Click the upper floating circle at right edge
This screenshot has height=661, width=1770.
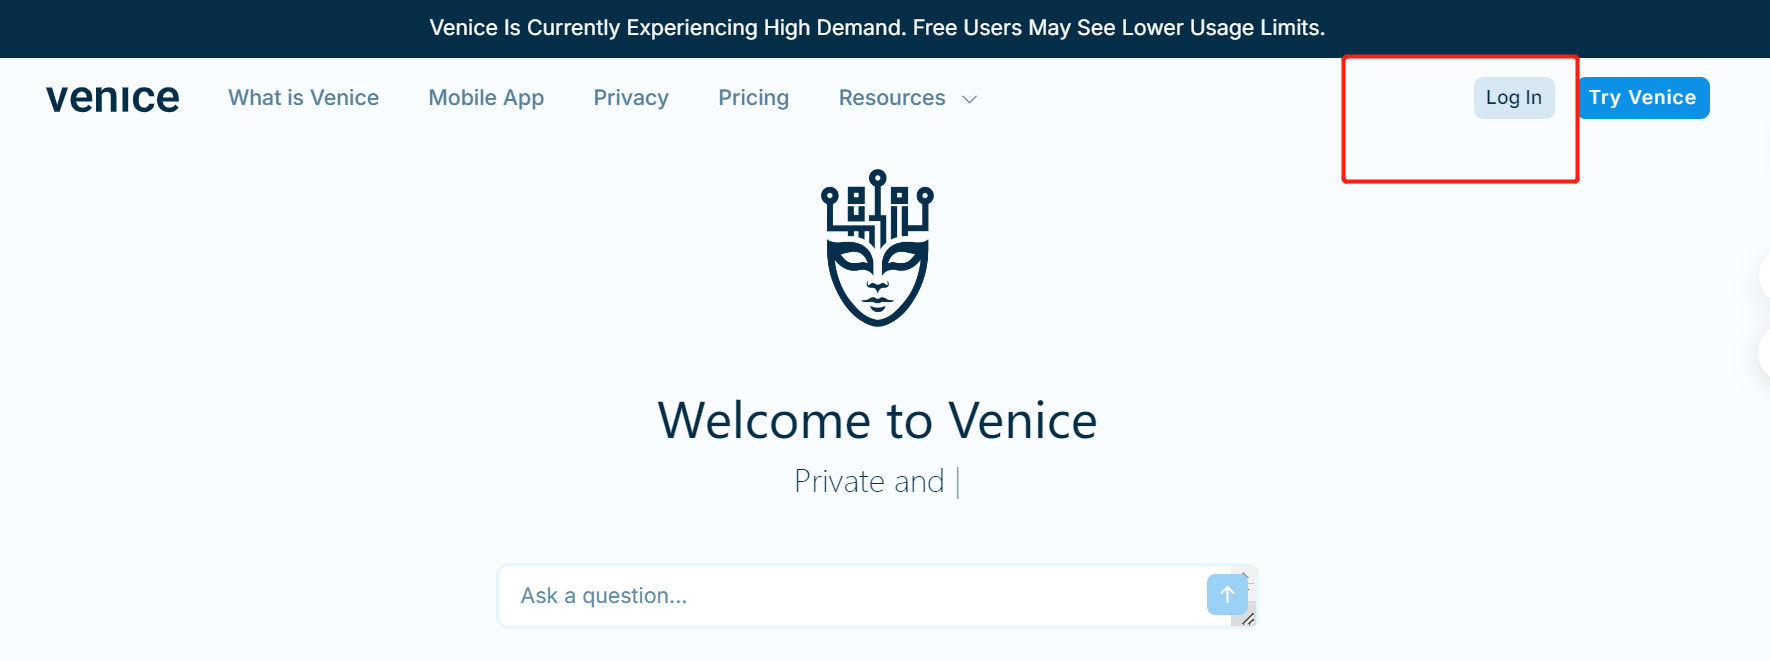tap(1764, 276)
